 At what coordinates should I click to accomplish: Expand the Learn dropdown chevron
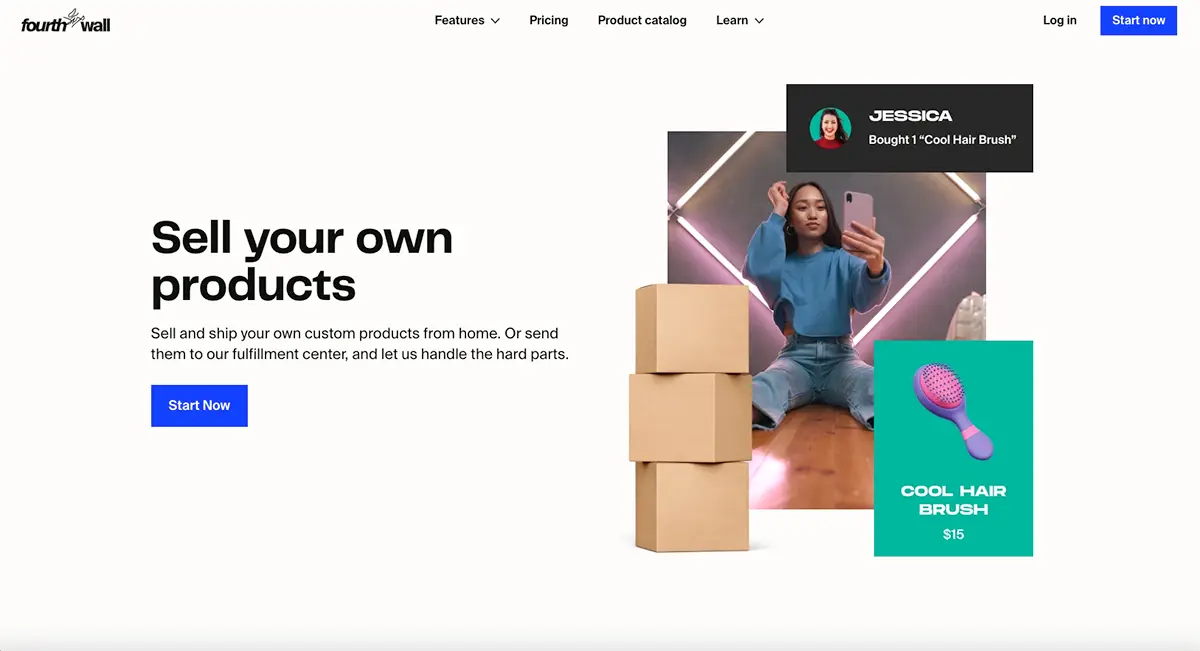759,21
